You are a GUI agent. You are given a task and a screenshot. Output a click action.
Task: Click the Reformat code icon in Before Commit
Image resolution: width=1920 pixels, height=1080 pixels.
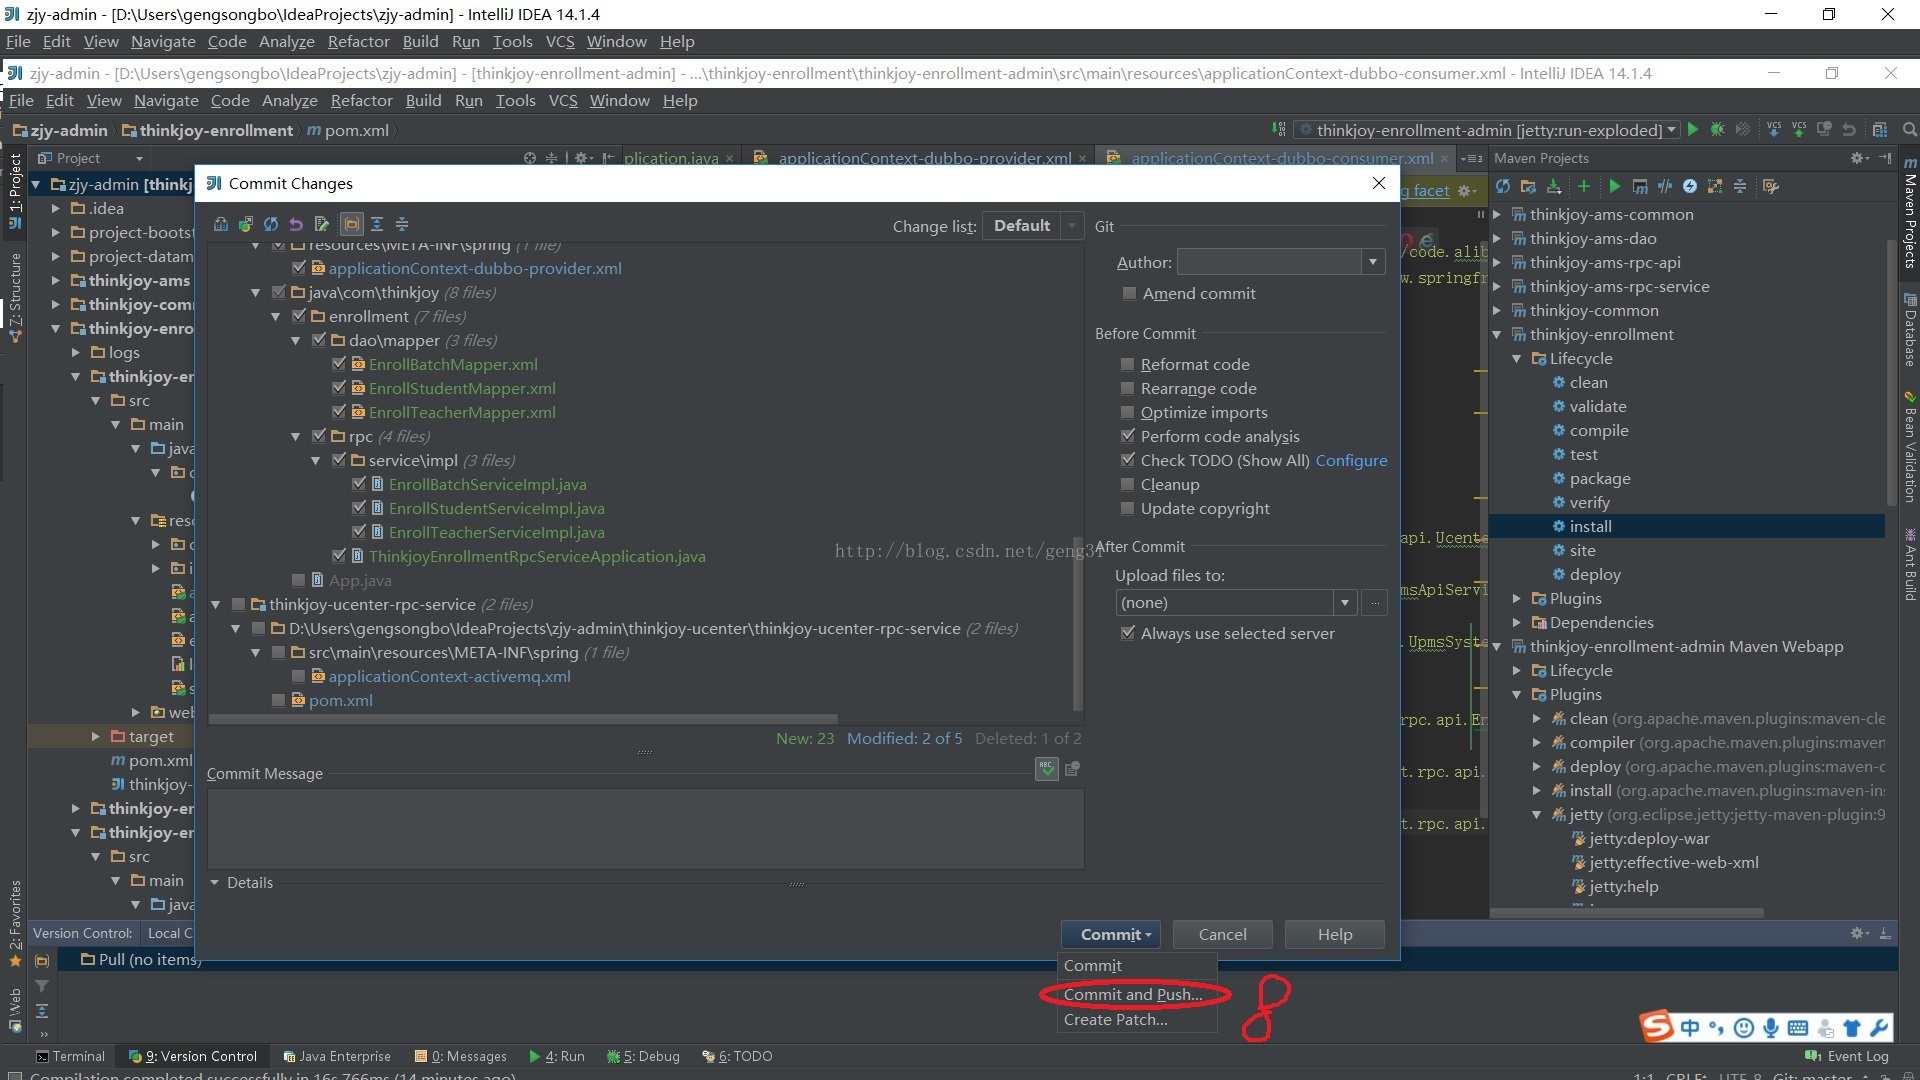pyautogui.click(x=1126, y=364)
